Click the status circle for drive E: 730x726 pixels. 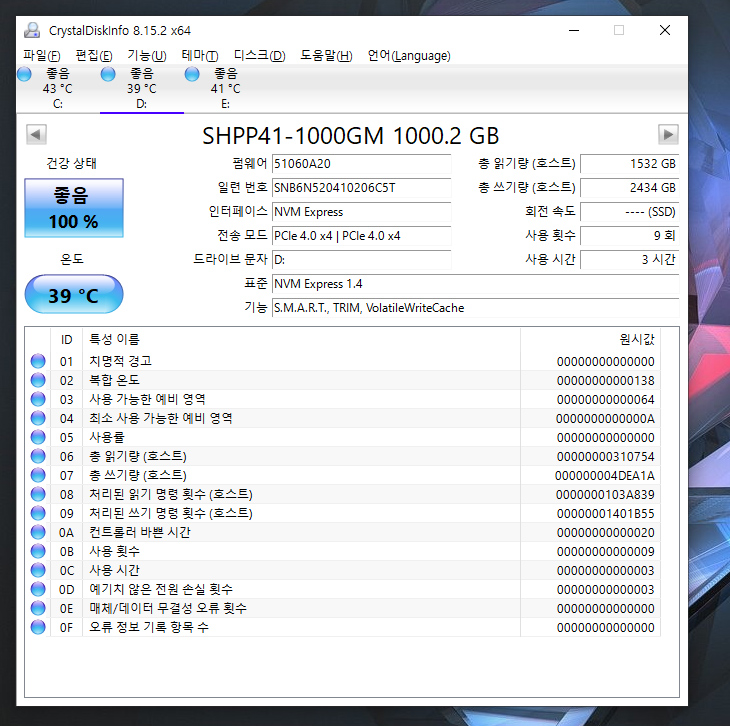tap(192, 74)
